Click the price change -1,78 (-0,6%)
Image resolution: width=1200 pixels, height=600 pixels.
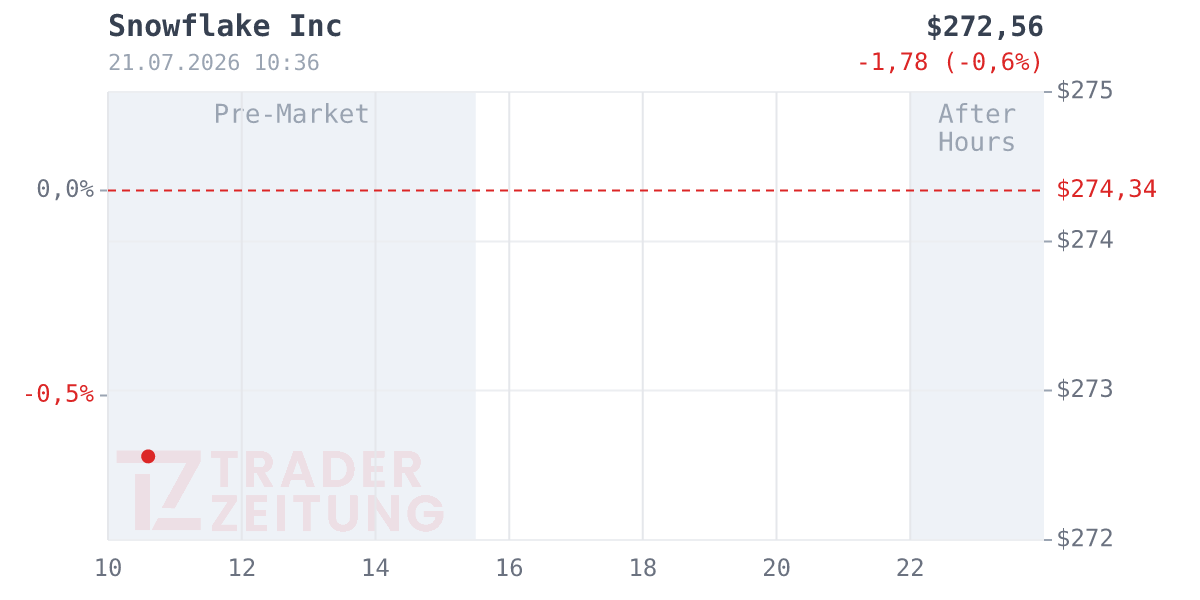click(x=950, y=62)
